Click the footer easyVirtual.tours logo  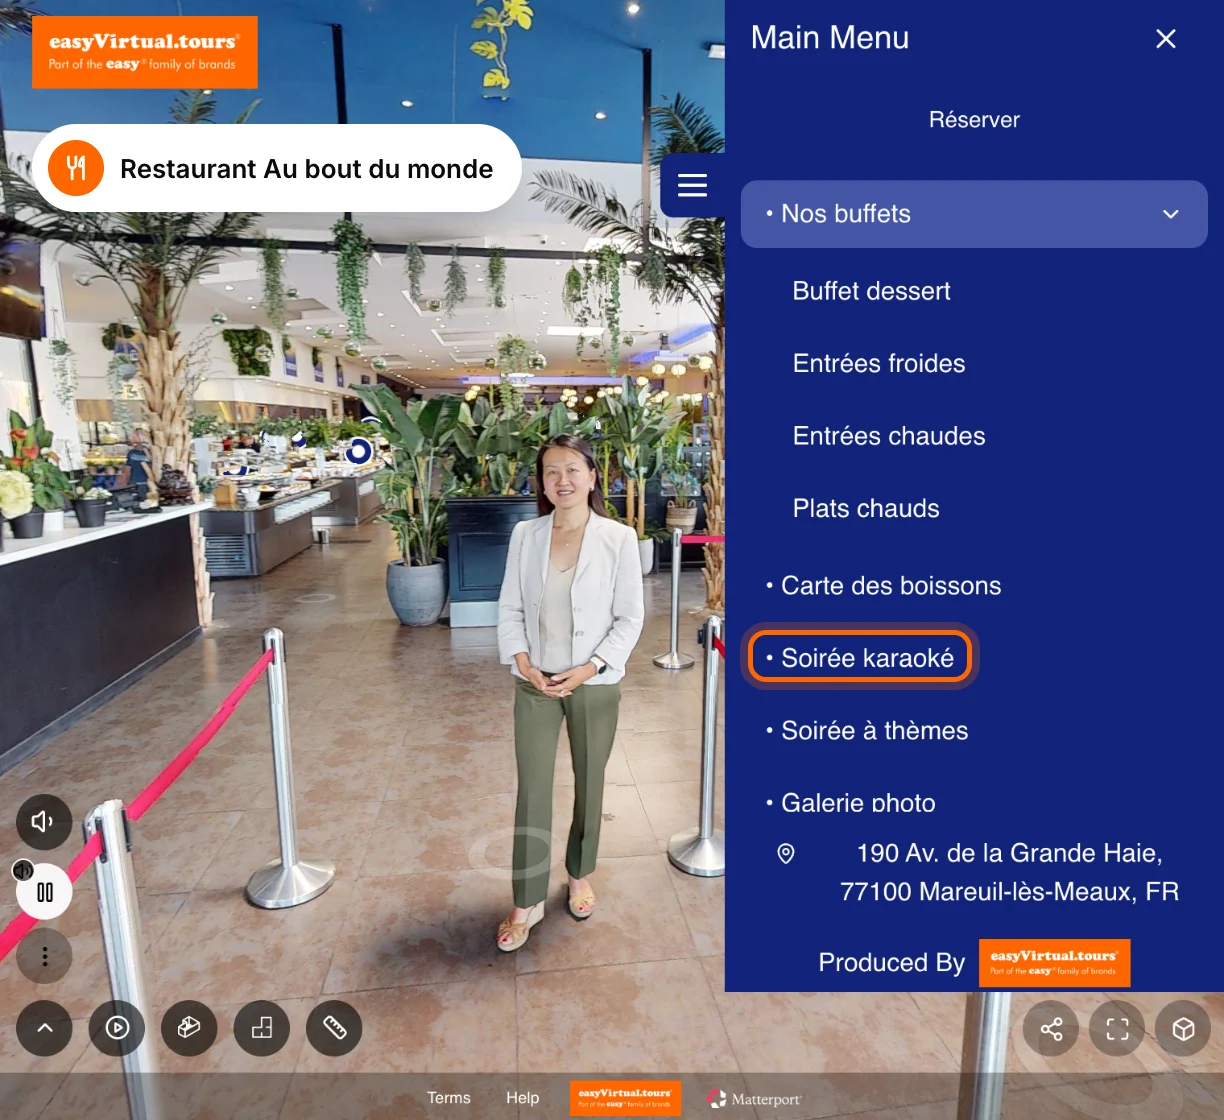(x=625, y=1098)
